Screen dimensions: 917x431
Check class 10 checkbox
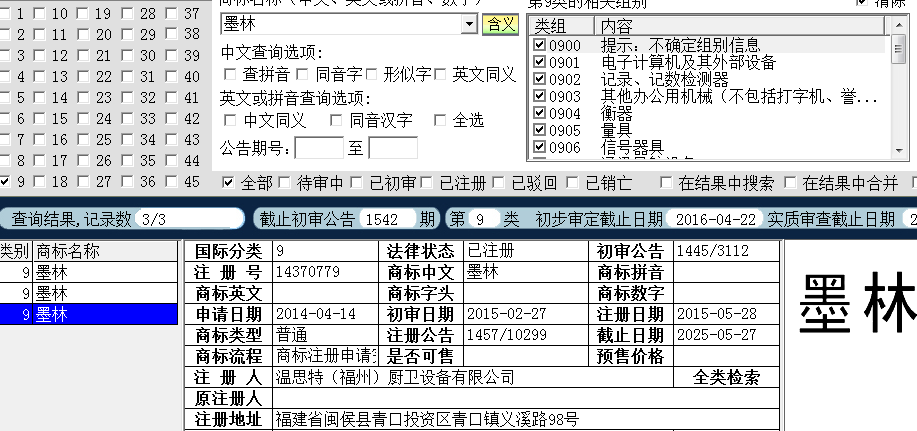39,13
